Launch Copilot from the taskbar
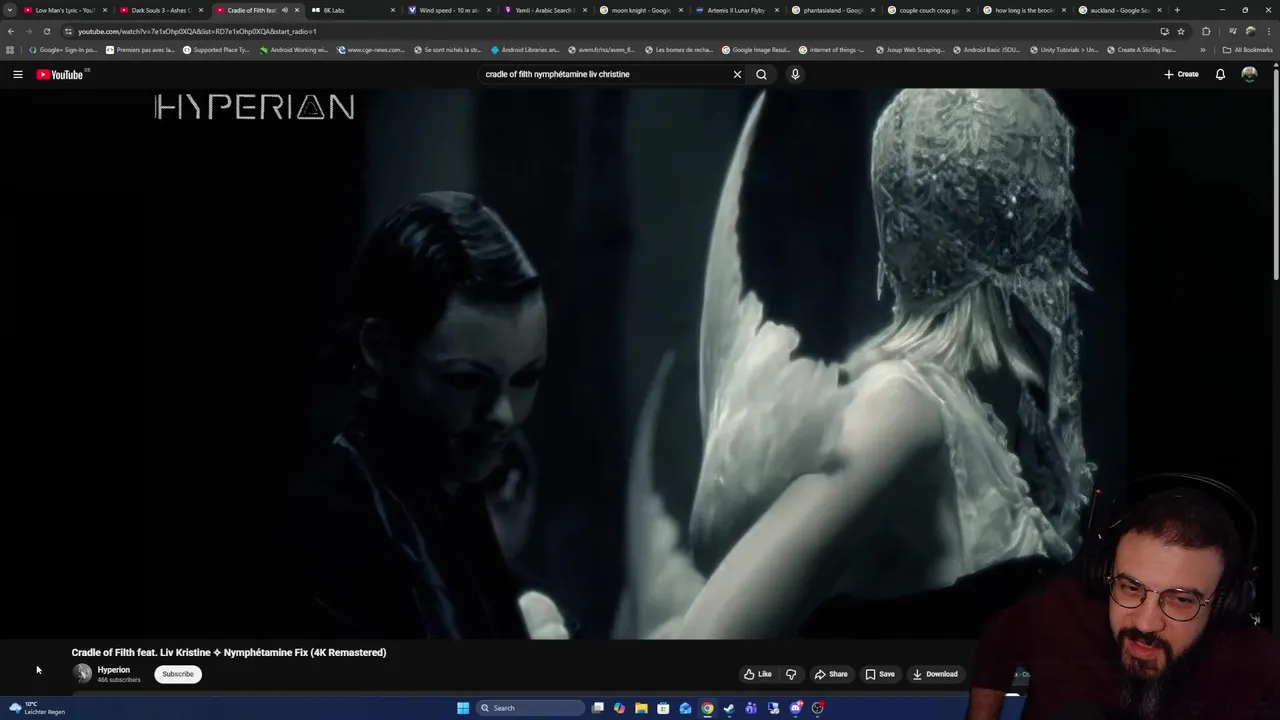This screenshot has height=720, width=1280. point(620,708)
